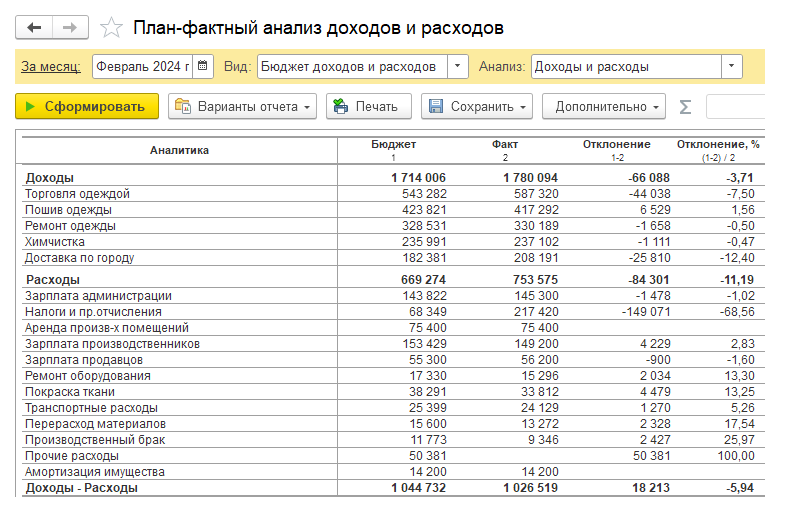
Task: Open the 'Вид' dropdown arrow
Action: coord(458,66)
